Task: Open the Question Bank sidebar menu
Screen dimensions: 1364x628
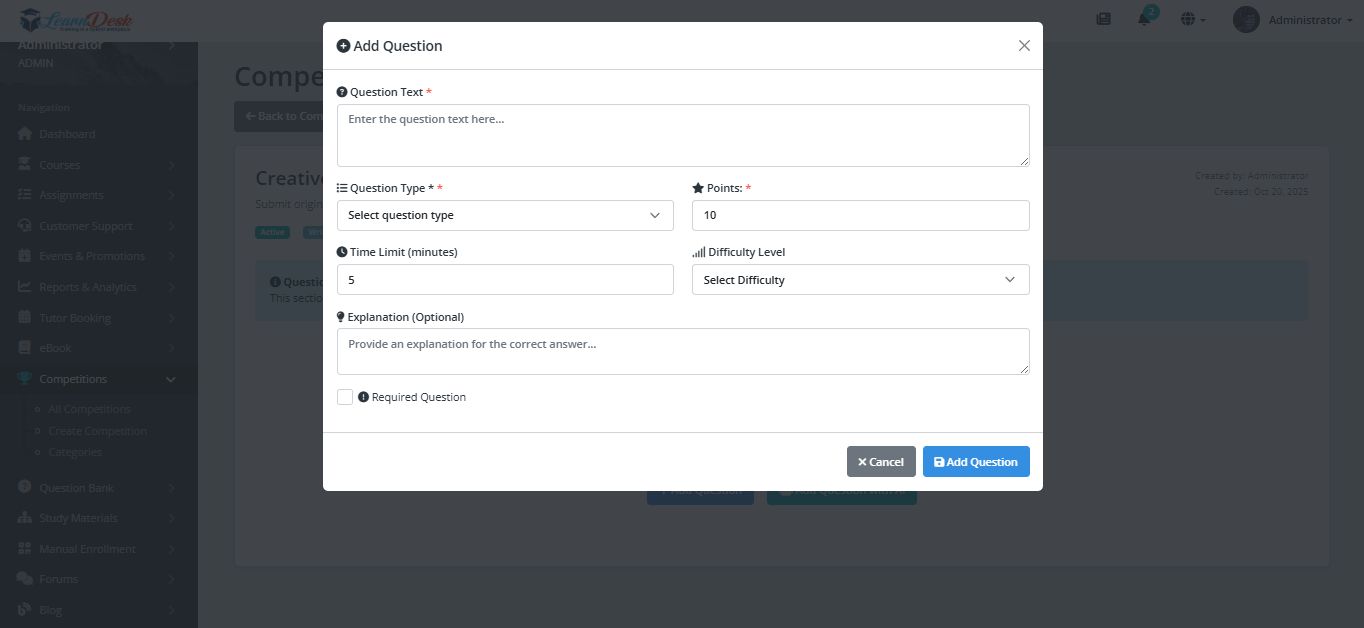Action: click(76, 488)
